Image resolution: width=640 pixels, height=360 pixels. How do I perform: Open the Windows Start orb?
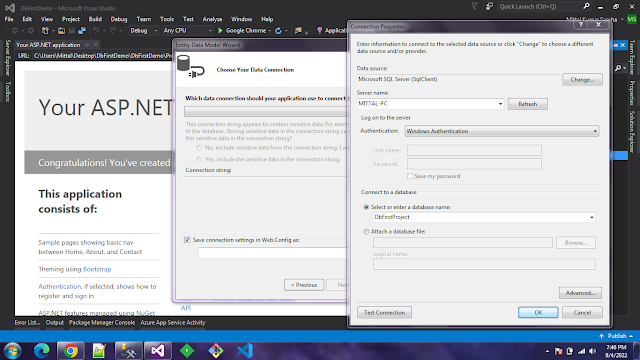click(13, 351)
